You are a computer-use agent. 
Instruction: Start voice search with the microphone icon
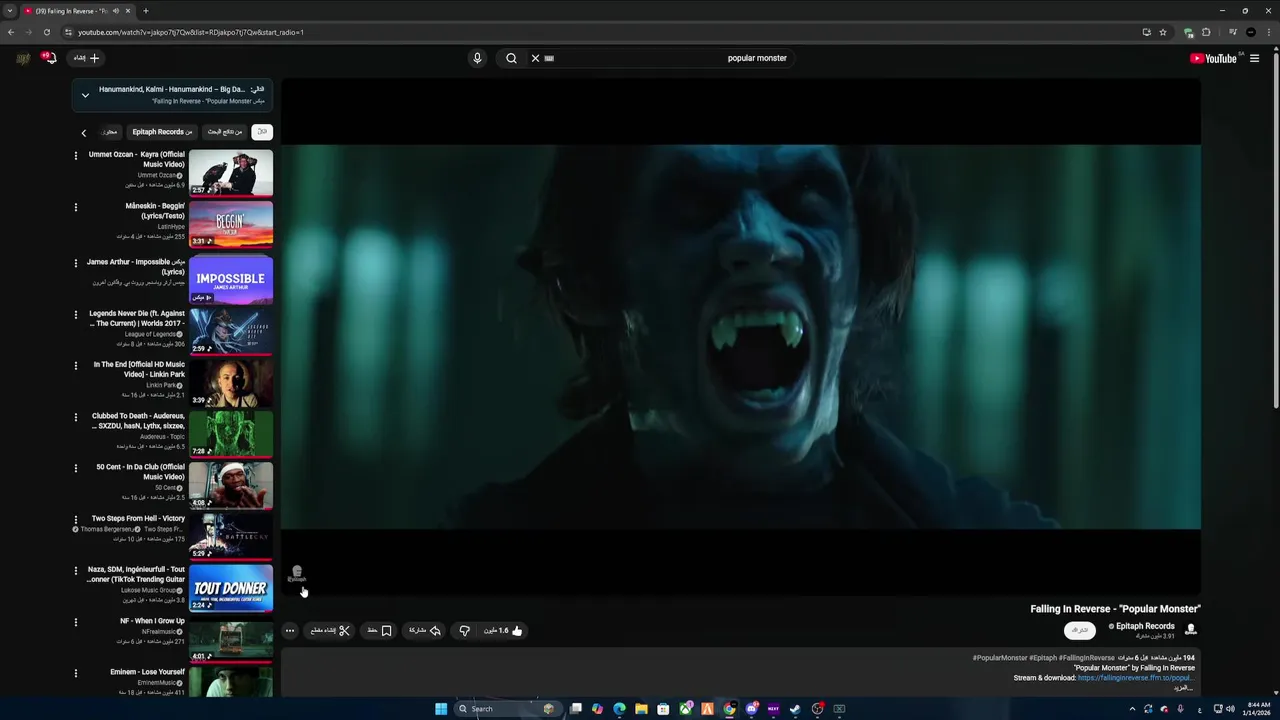pos(477,58)
